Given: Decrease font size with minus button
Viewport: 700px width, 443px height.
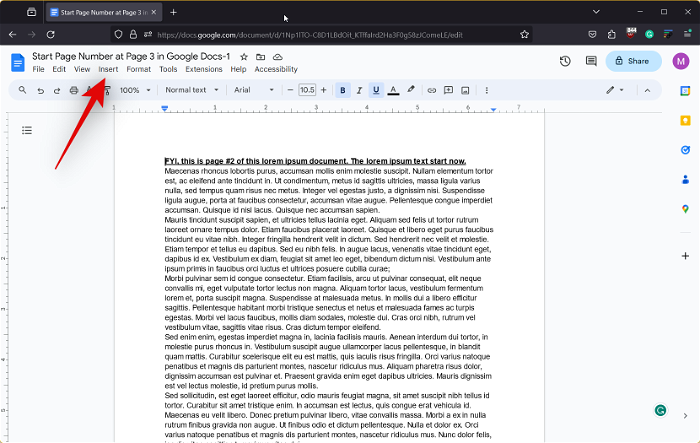Looking at the screenshot, I should [x=290, y=90].
